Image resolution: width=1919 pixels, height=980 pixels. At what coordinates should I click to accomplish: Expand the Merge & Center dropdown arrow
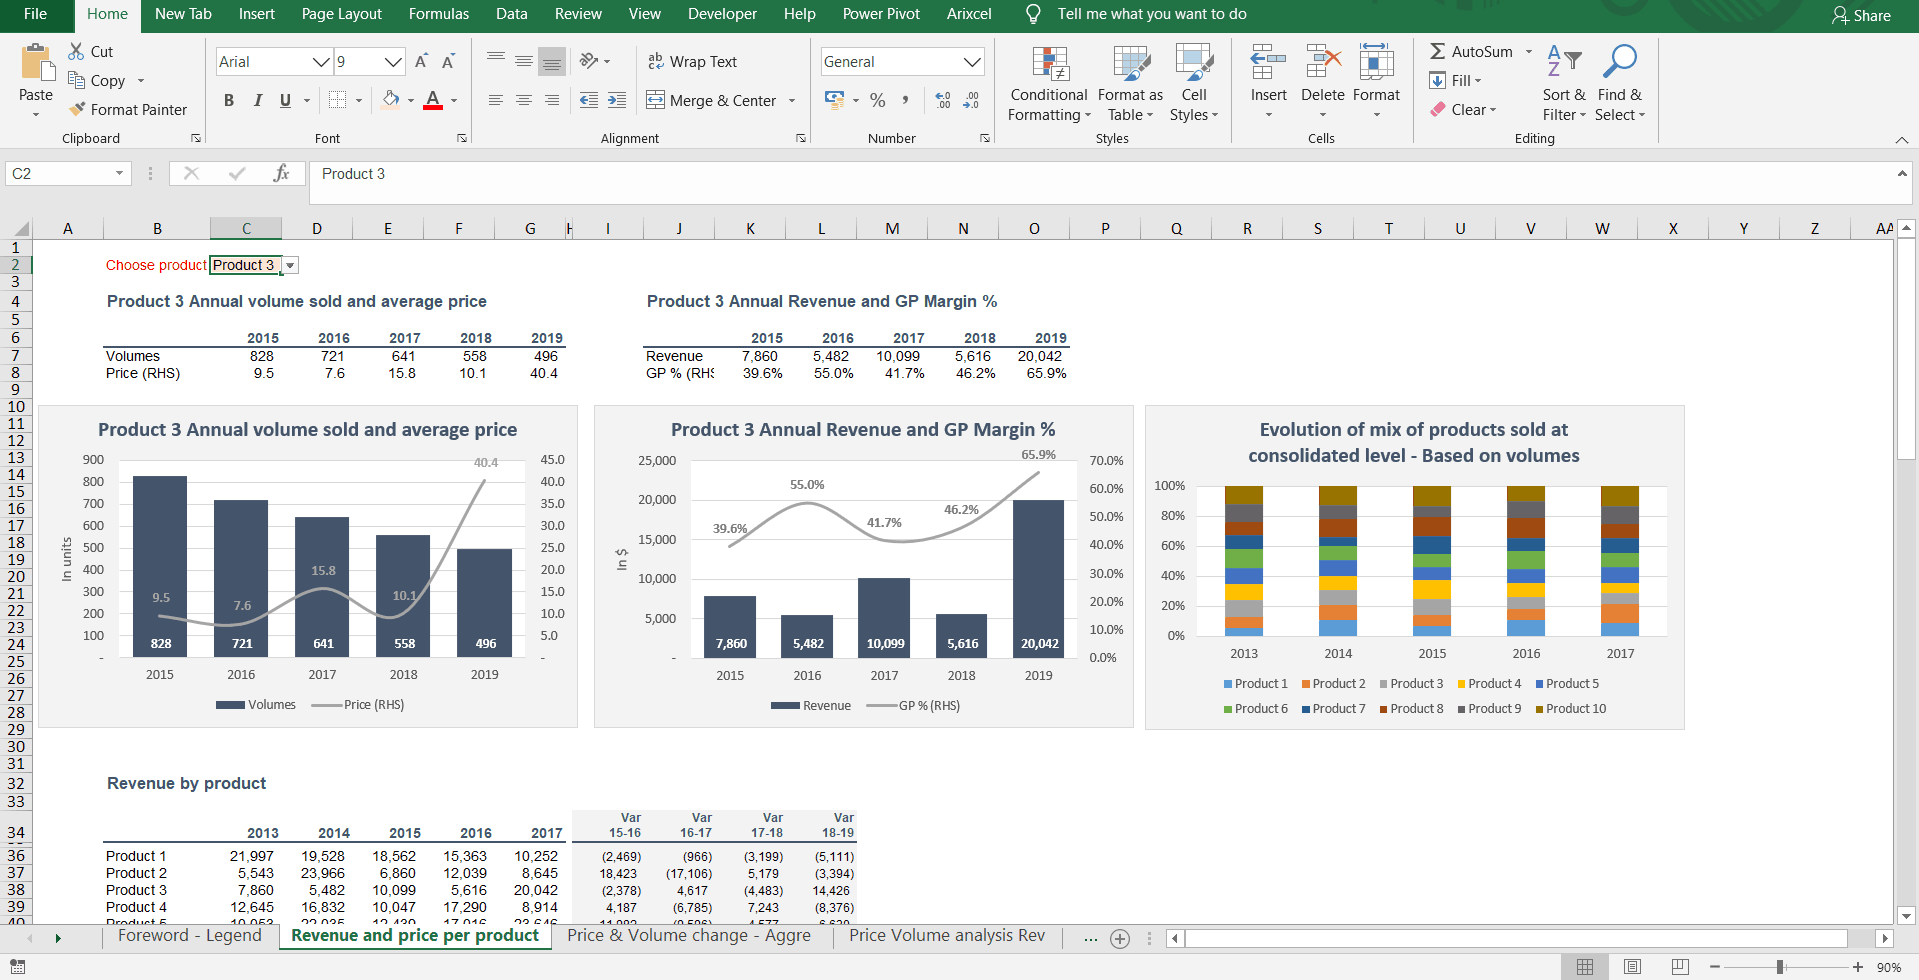792,100
